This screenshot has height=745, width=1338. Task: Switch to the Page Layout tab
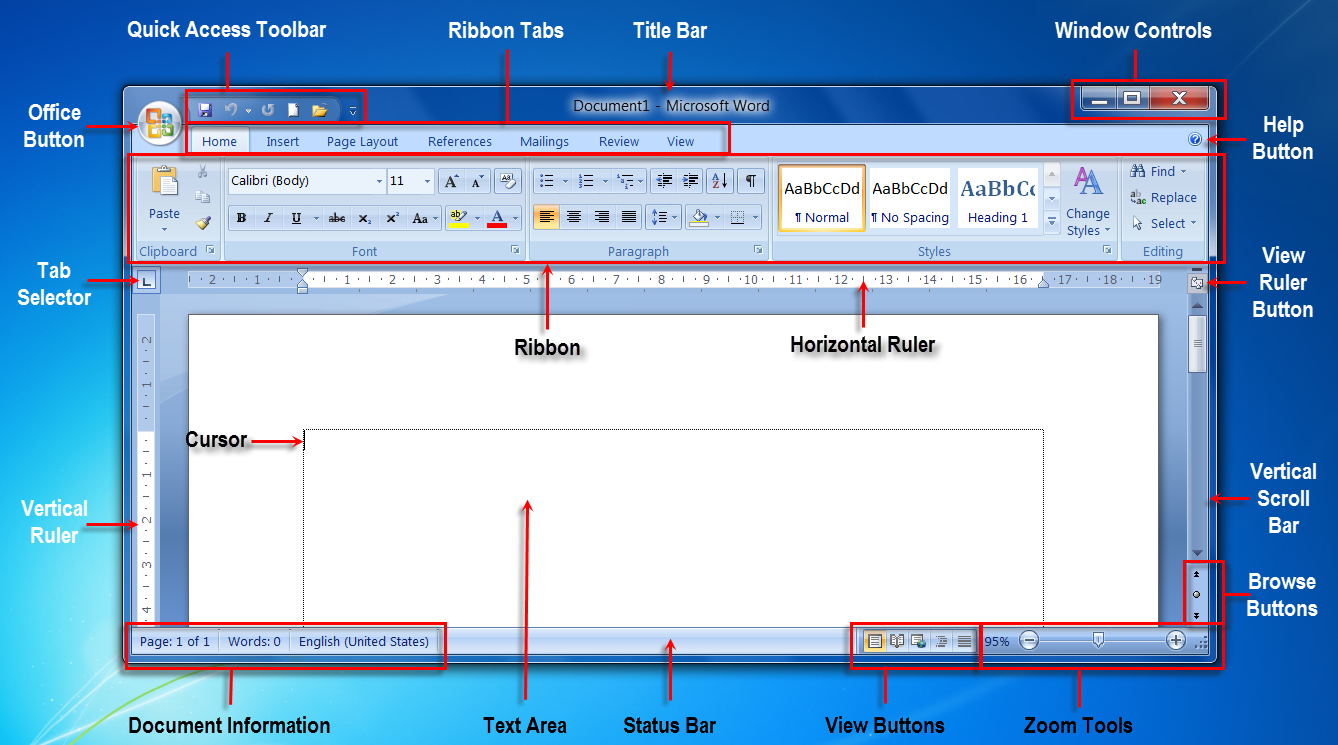click(x=362, y=141)
